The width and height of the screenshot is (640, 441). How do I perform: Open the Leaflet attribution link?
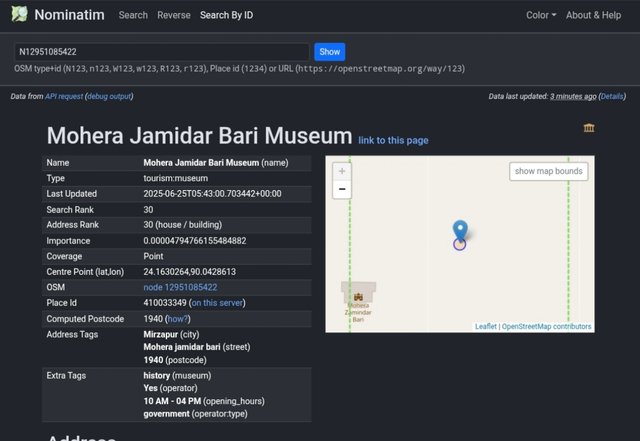click(486, 326)
